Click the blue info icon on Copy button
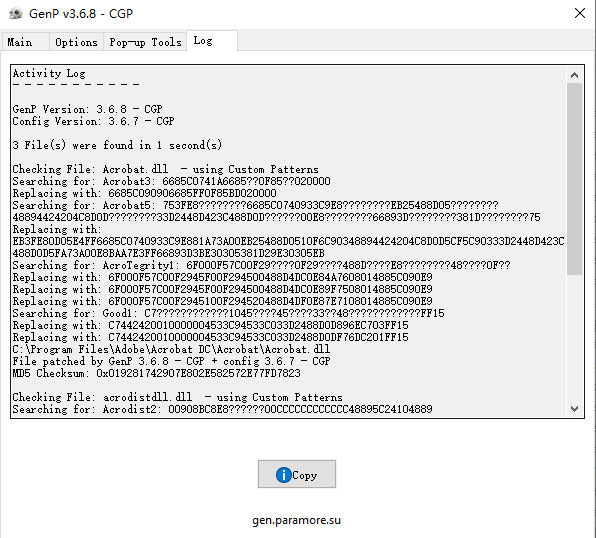The height and width of the screenshot is (538, 596). [284, 475]
